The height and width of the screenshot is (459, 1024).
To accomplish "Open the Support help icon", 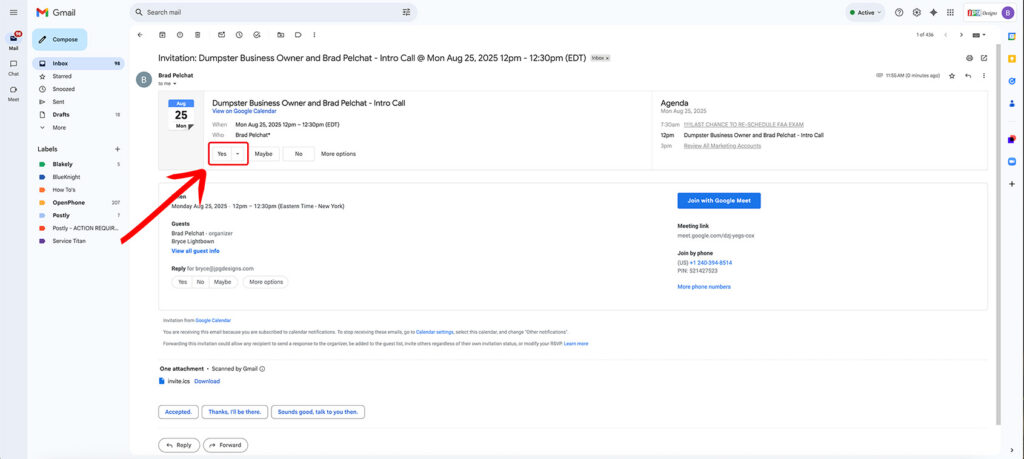I will point(900,12).
